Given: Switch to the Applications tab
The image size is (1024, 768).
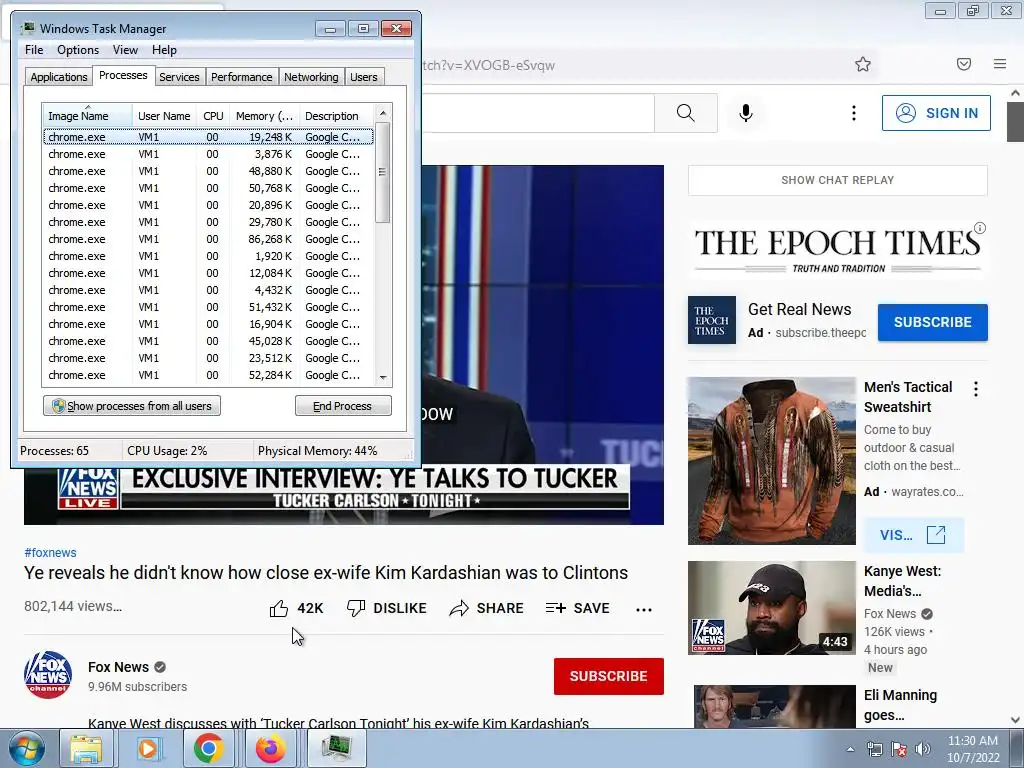Looking at the screenshot, I should (59, 77).
